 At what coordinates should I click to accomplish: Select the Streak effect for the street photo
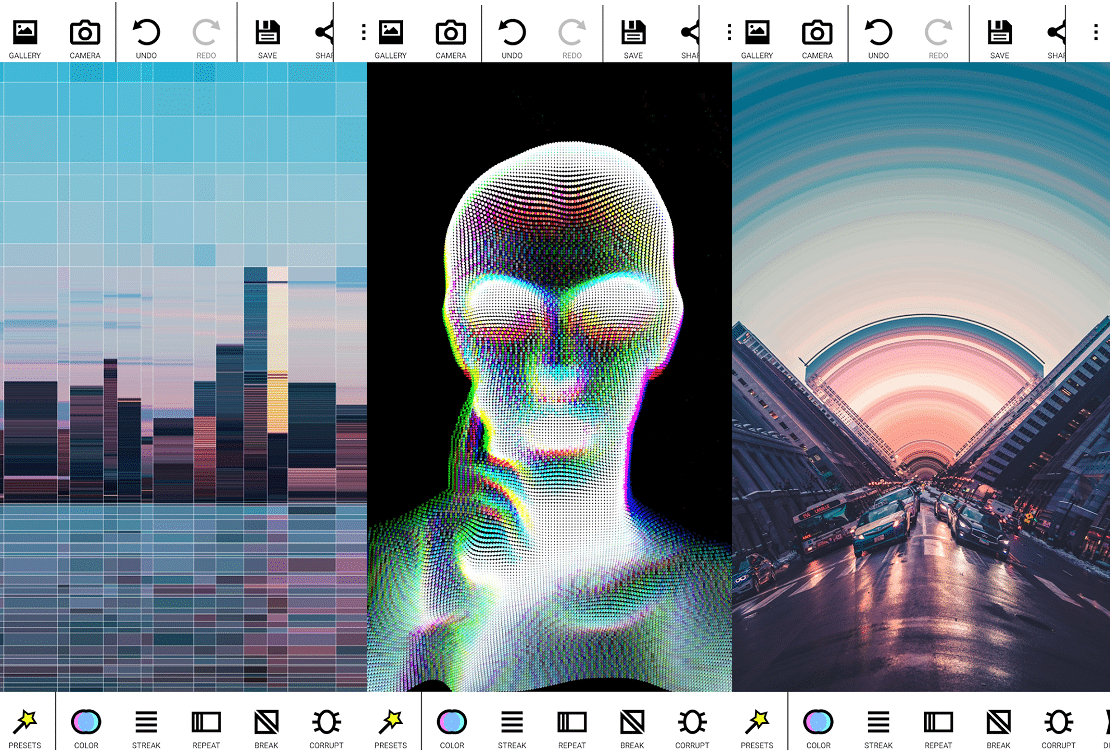click(879, 727)
